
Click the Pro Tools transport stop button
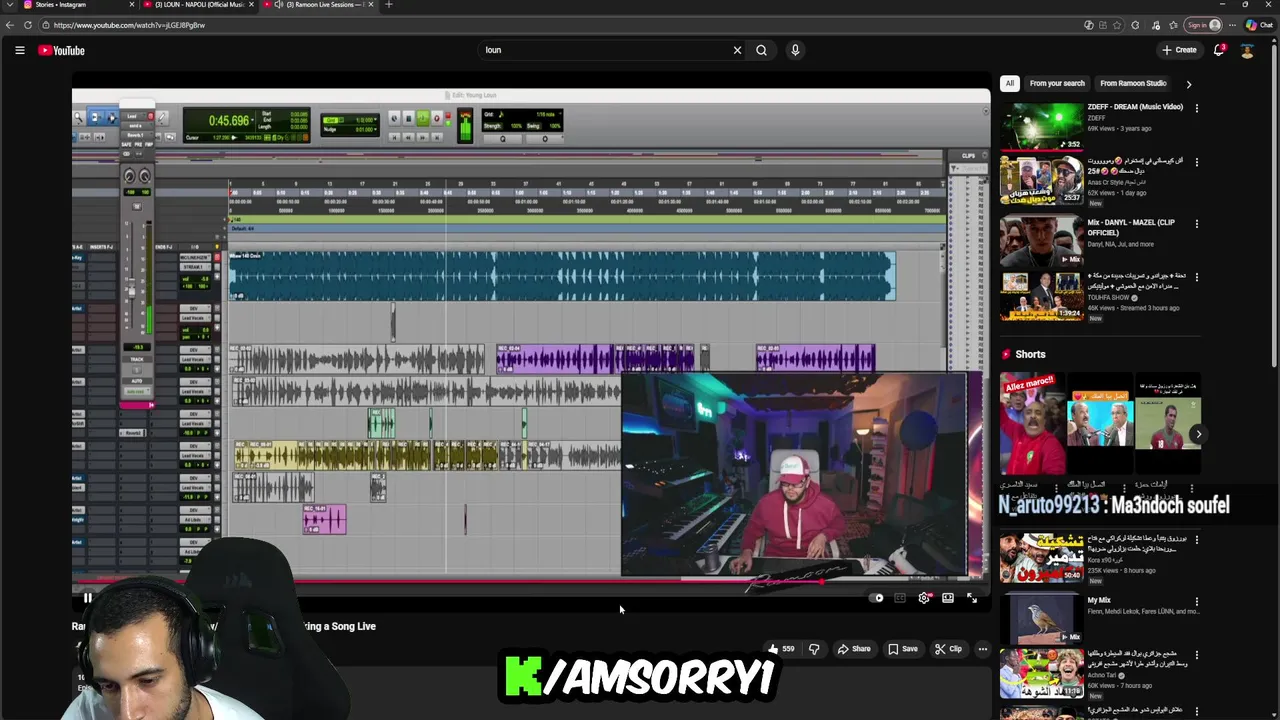[x=408, y=118]
